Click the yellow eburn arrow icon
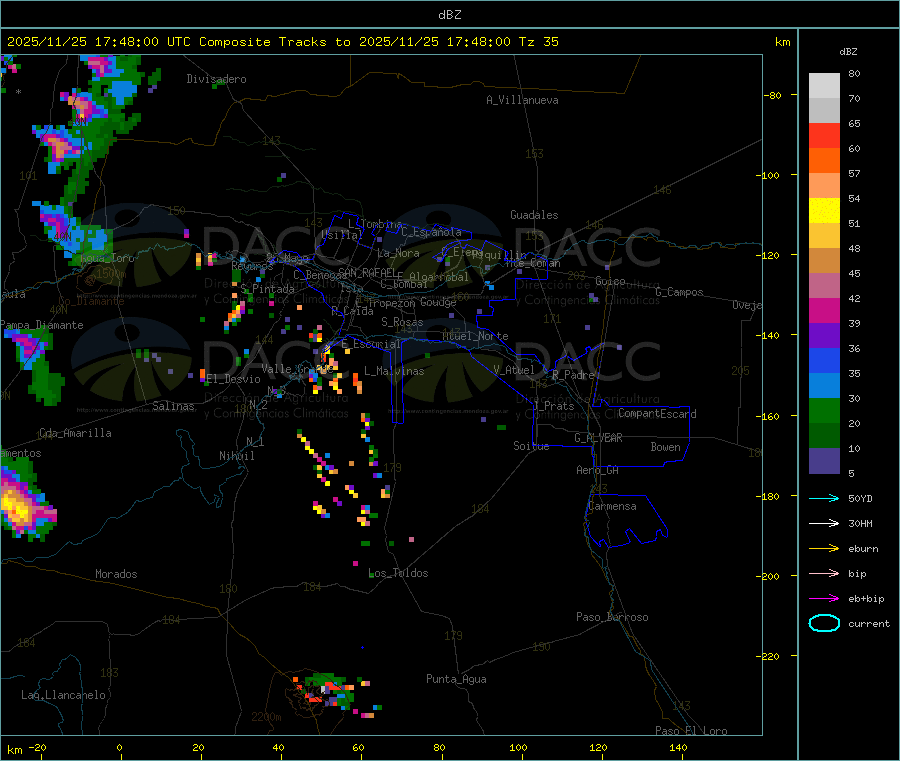The height and width of the screenshot is (761, 900). tap(824, 549)
